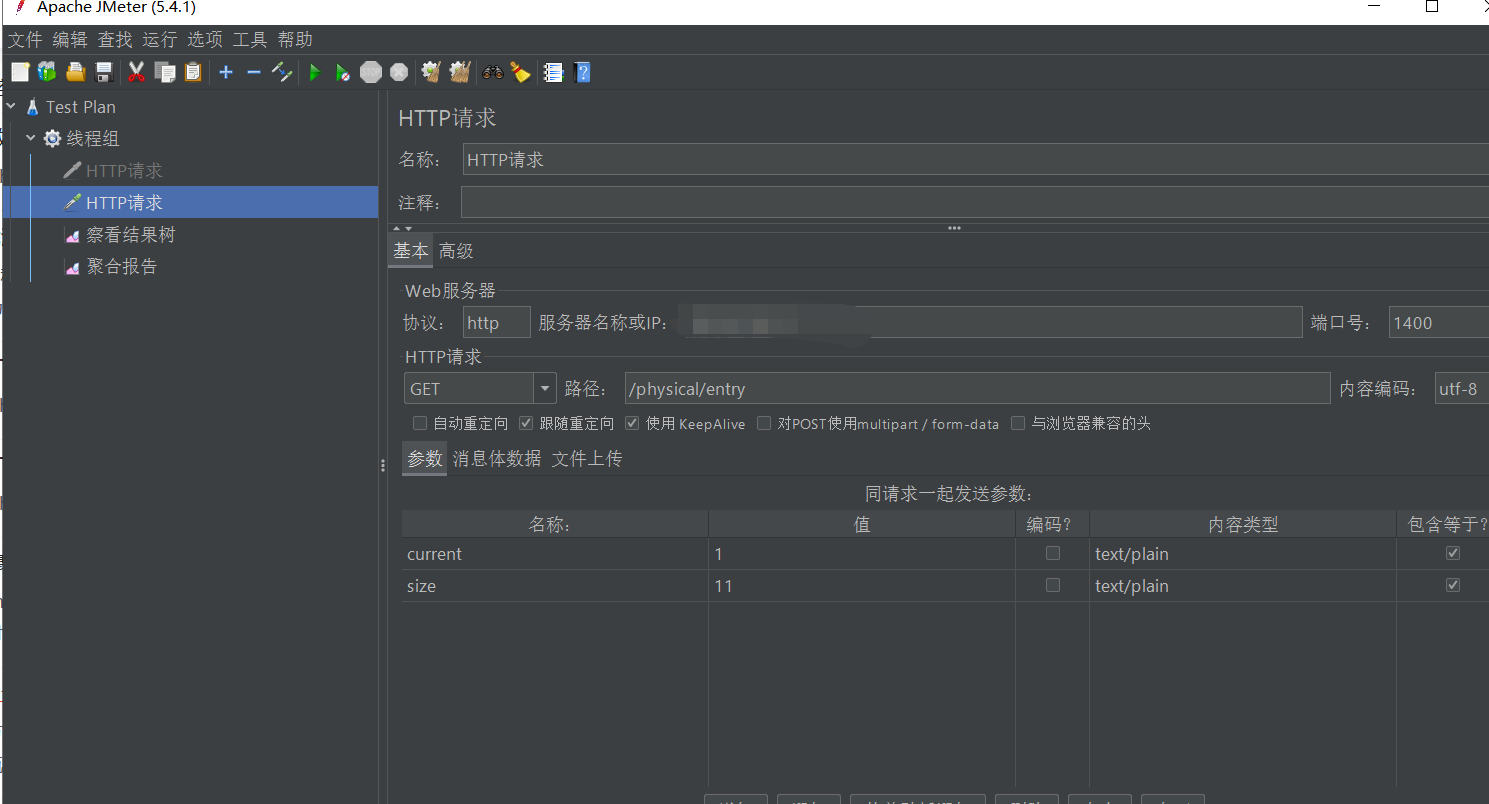
Task: Click the Reset Search yellow broom icon
Action: (520, 72)
